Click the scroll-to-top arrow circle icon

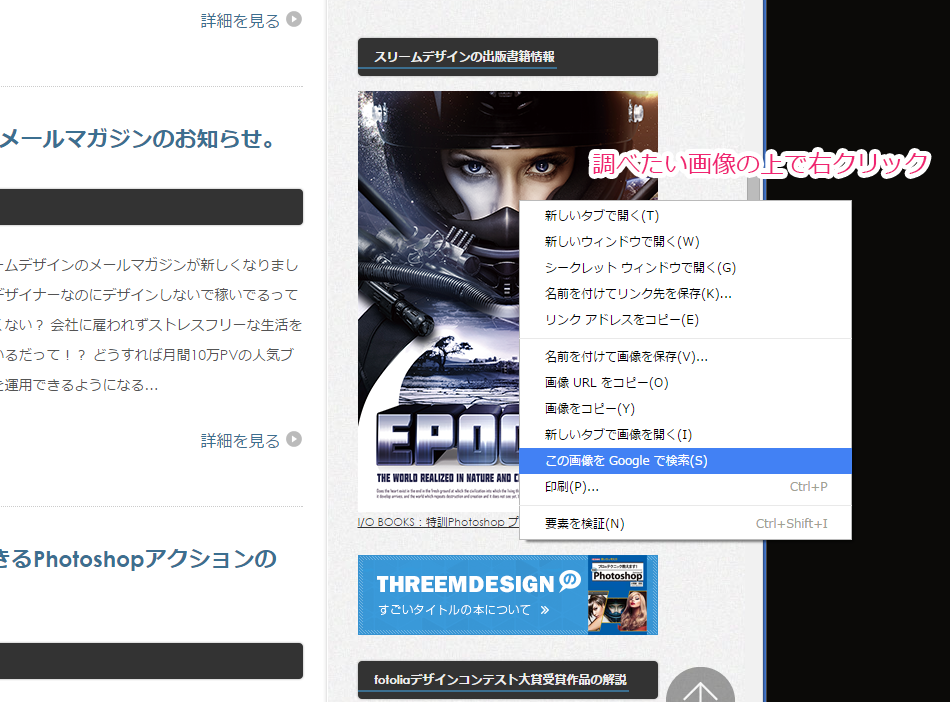(700, 688)
